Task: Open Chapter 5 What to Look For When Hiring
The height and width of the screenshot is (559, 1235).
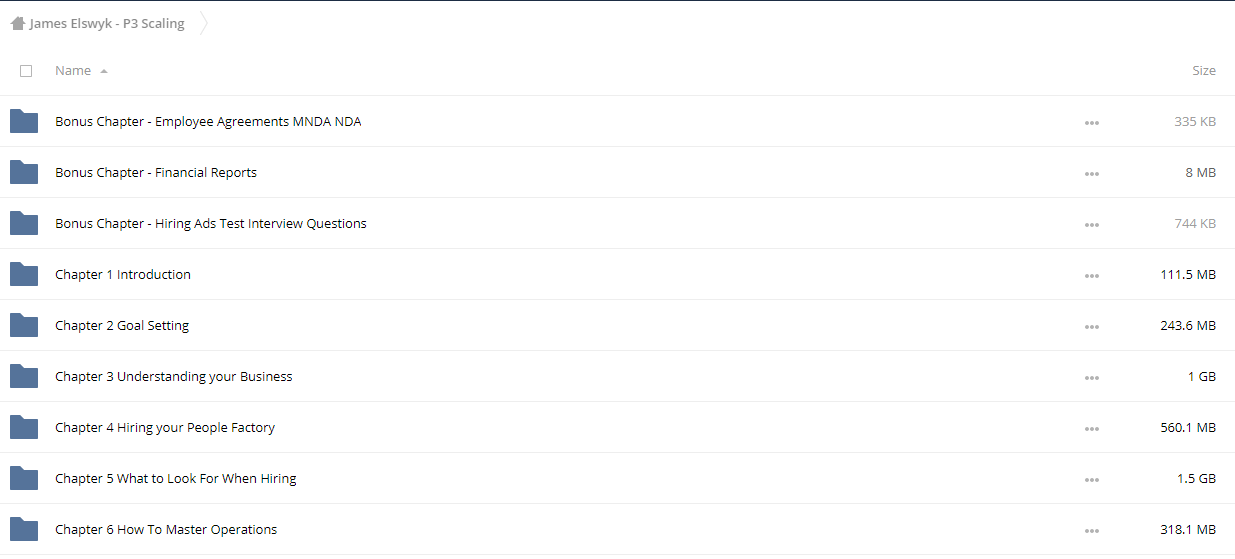Action: (x=176, y=478)
